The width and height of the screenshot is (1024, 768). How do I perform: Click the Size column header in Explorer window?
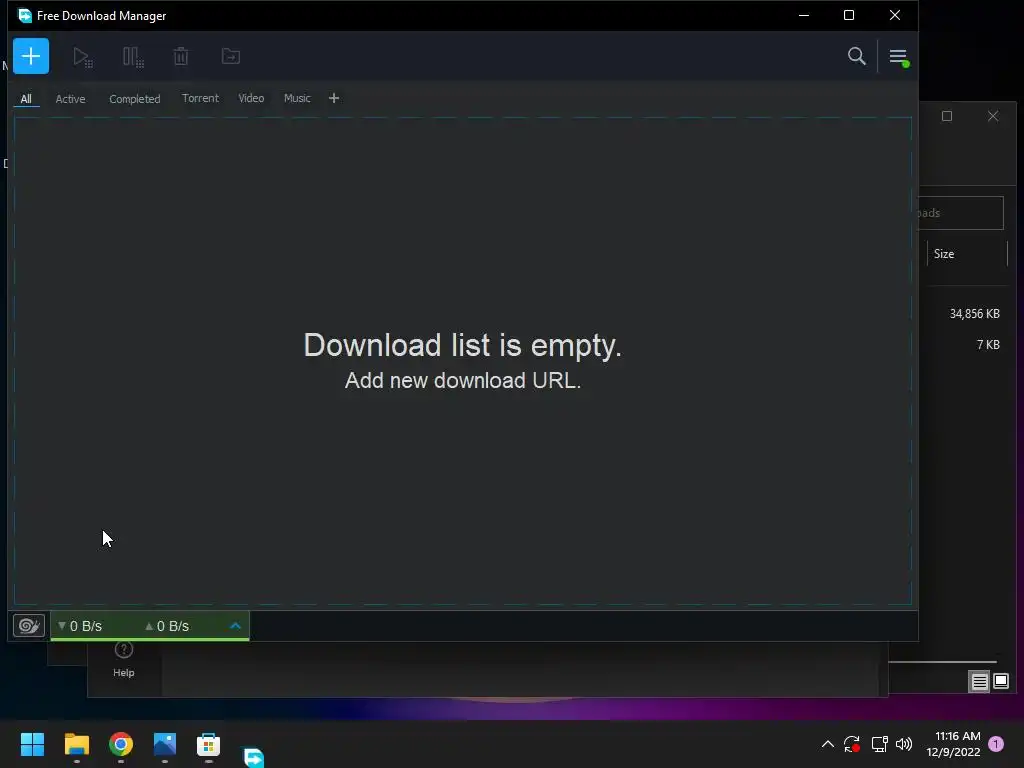967,254
